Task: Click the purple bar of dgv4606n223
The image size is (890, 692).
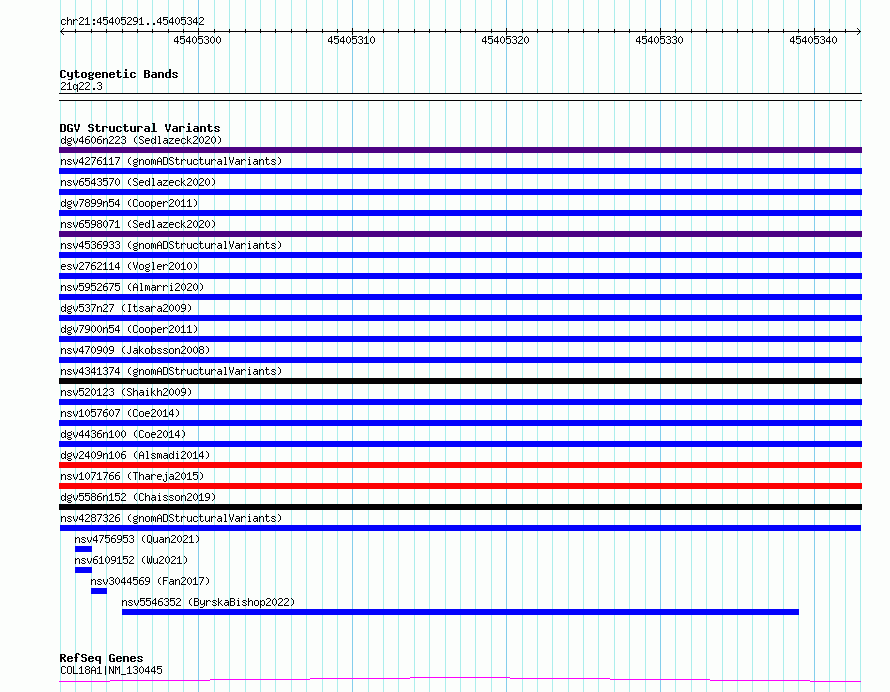Action: [x=460, y=150]
